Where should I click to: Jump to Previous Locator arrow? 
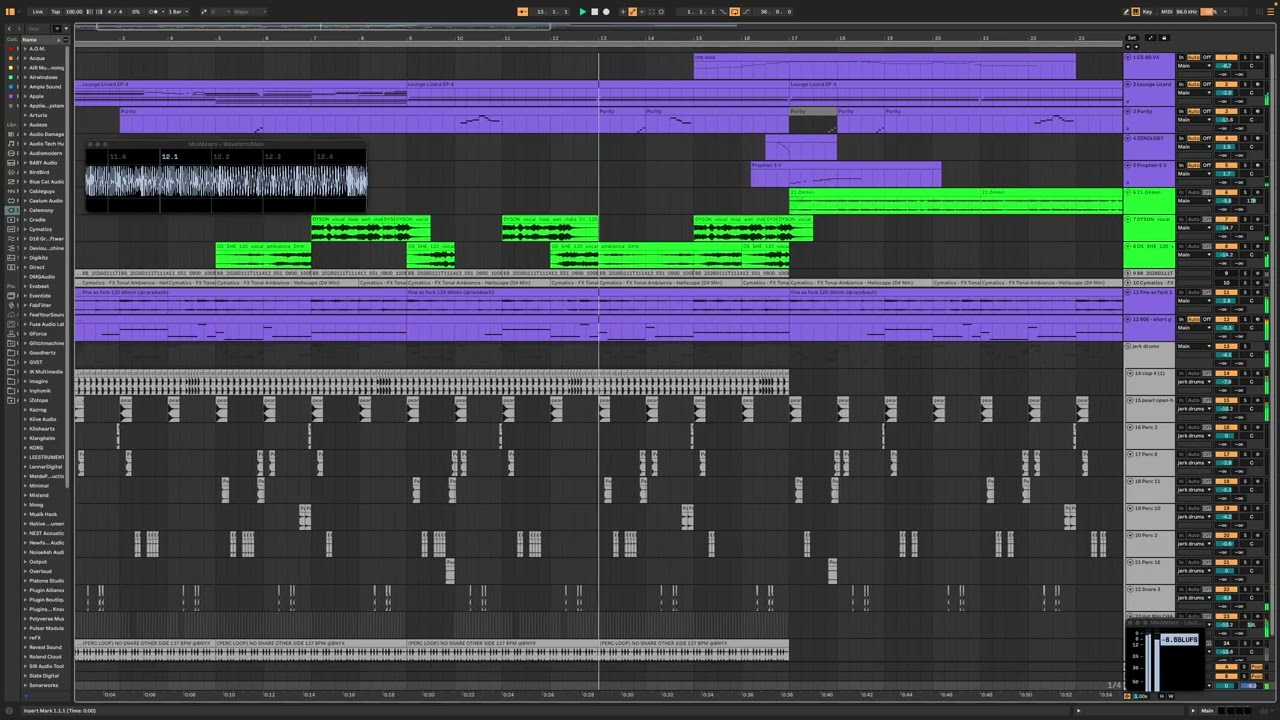pos(1128,47)
